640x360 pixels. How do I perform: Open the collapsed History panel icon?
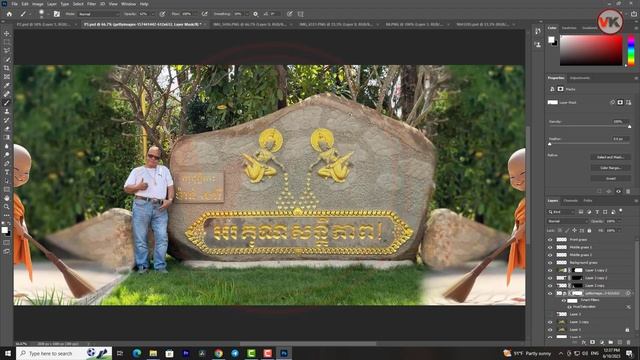(x=538, y=31)
